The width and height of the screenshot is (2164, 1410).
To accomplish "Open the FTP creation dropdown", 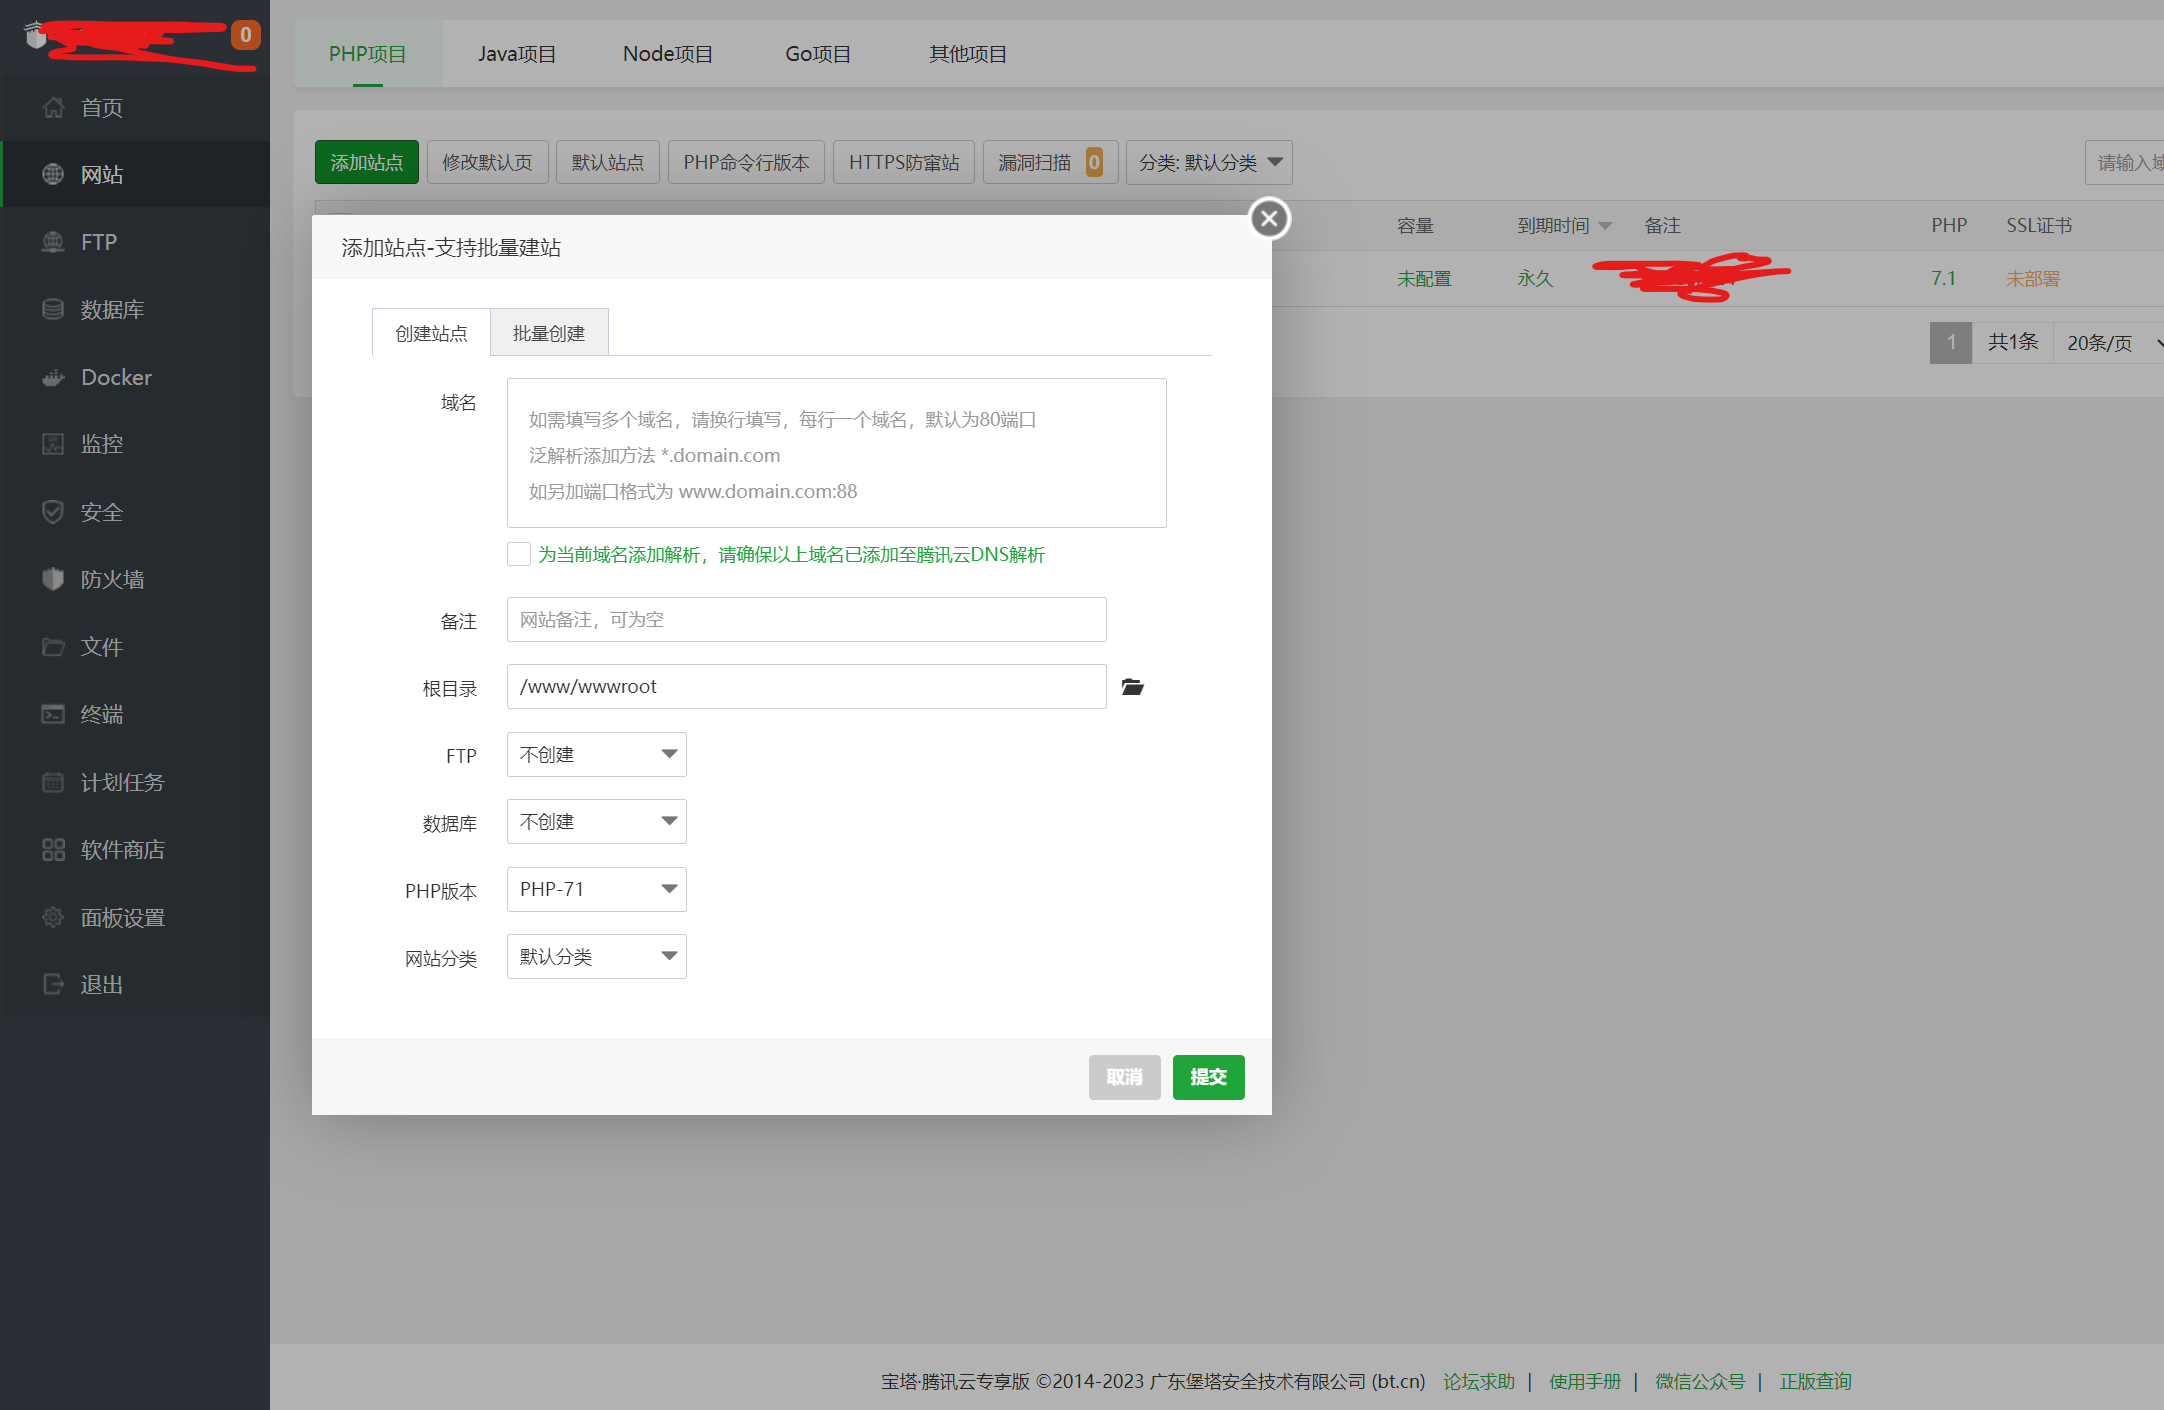I will coord(596,754).
